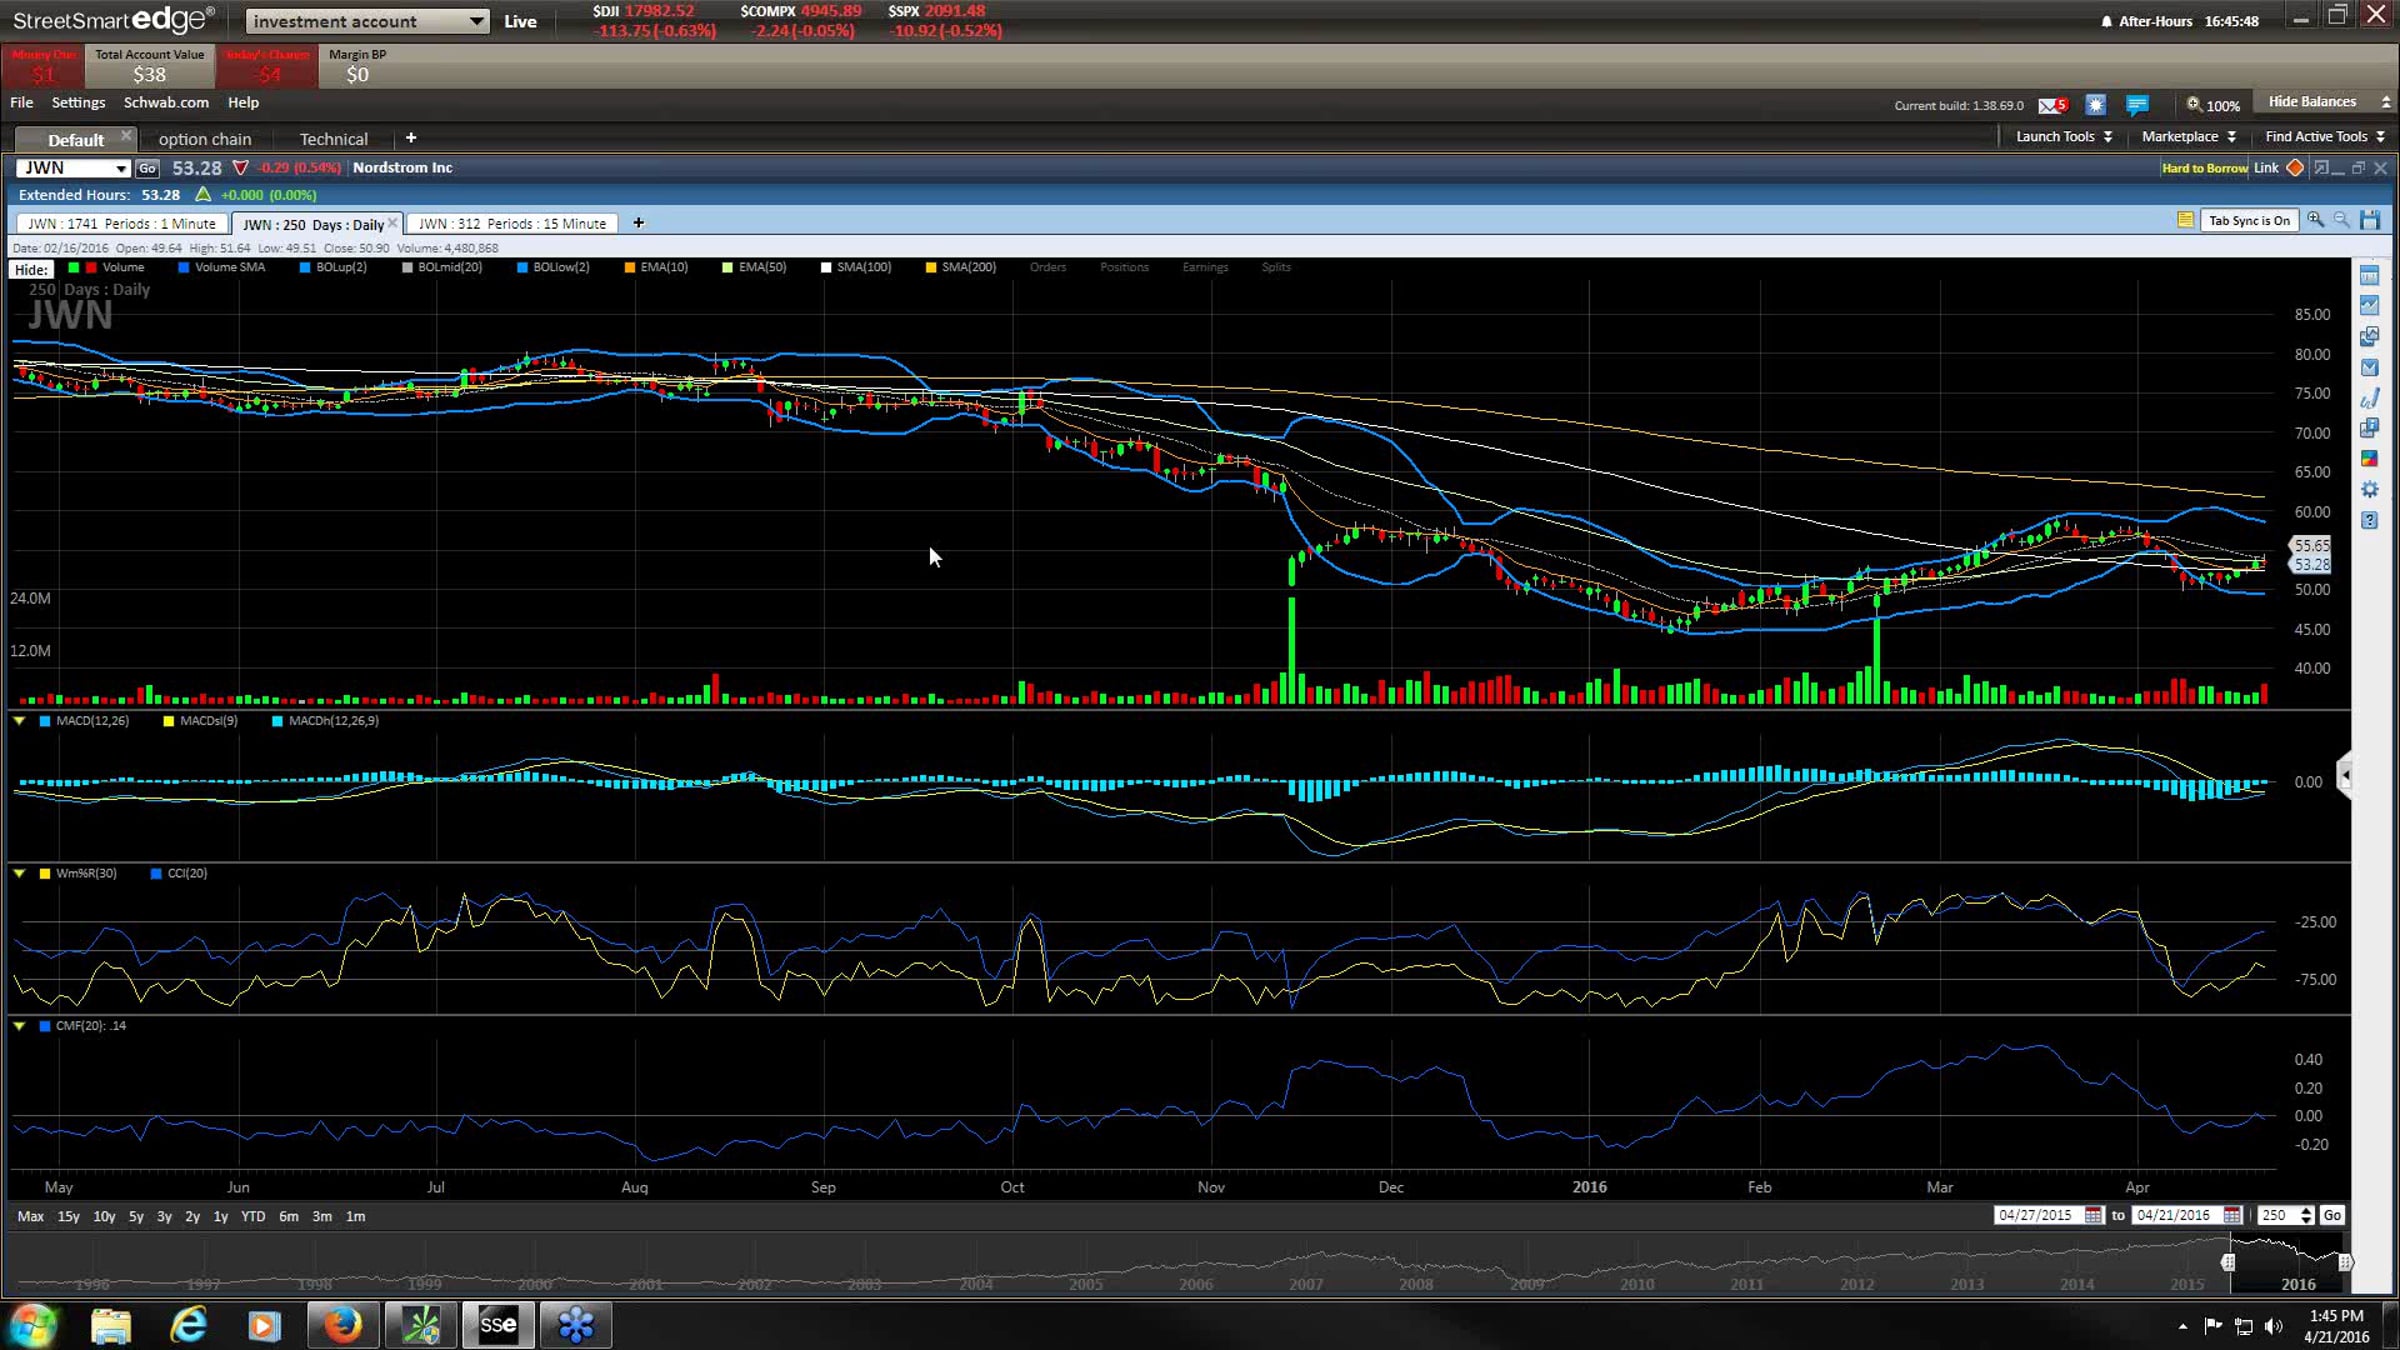Click the chart help question icon

[2369, 520]
